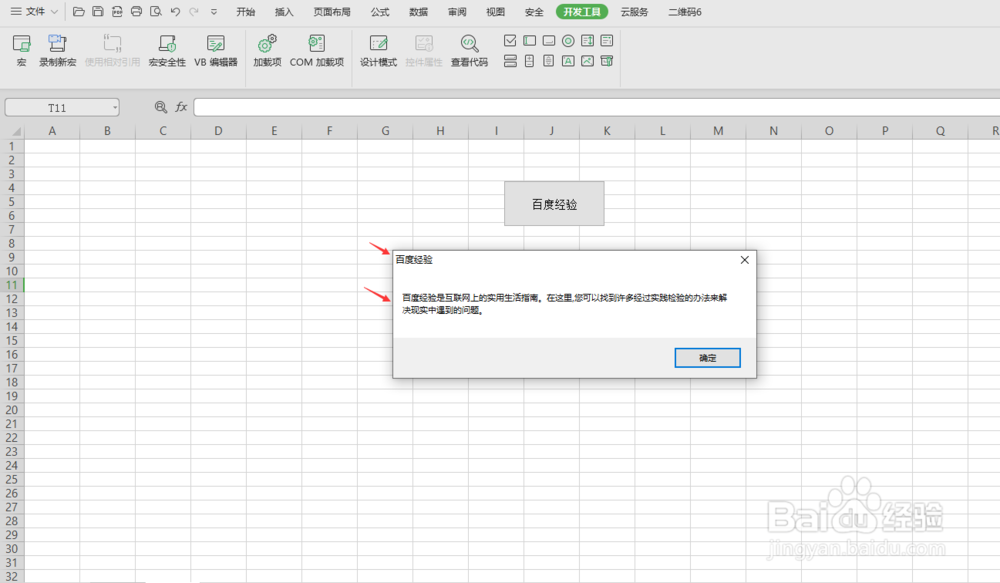The image size is (1000, 583).
Task: Open COM 加载项 dialog
Action: pos(316,50)
